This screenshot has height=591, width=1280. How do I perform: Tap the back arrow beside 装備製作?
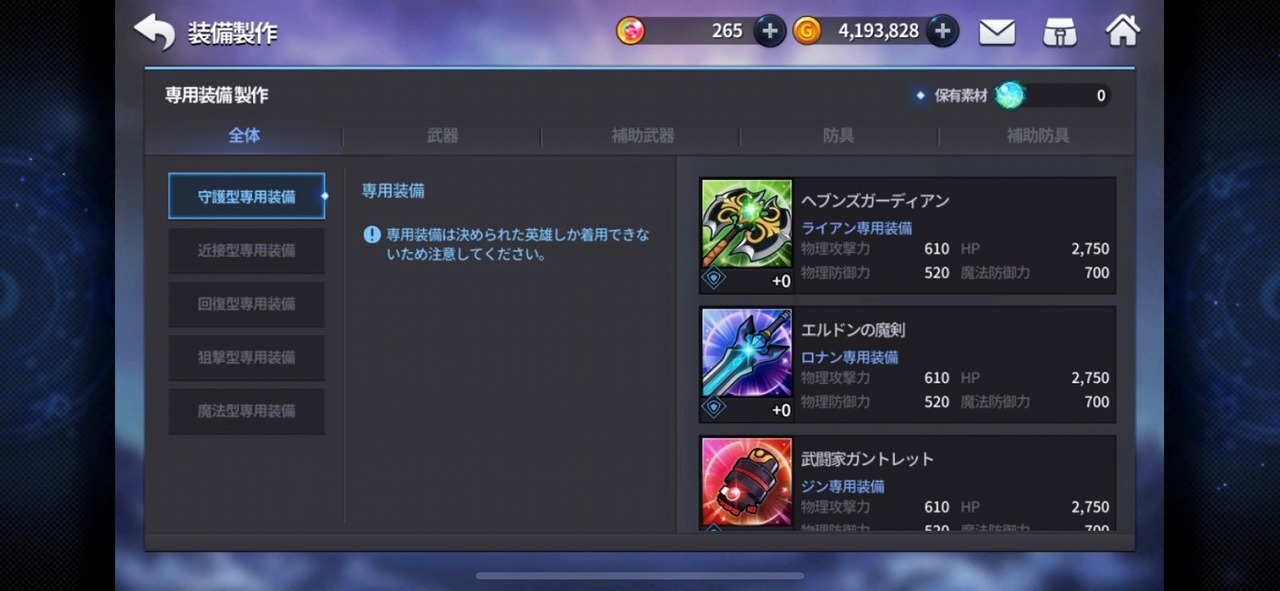click(154, 31)
